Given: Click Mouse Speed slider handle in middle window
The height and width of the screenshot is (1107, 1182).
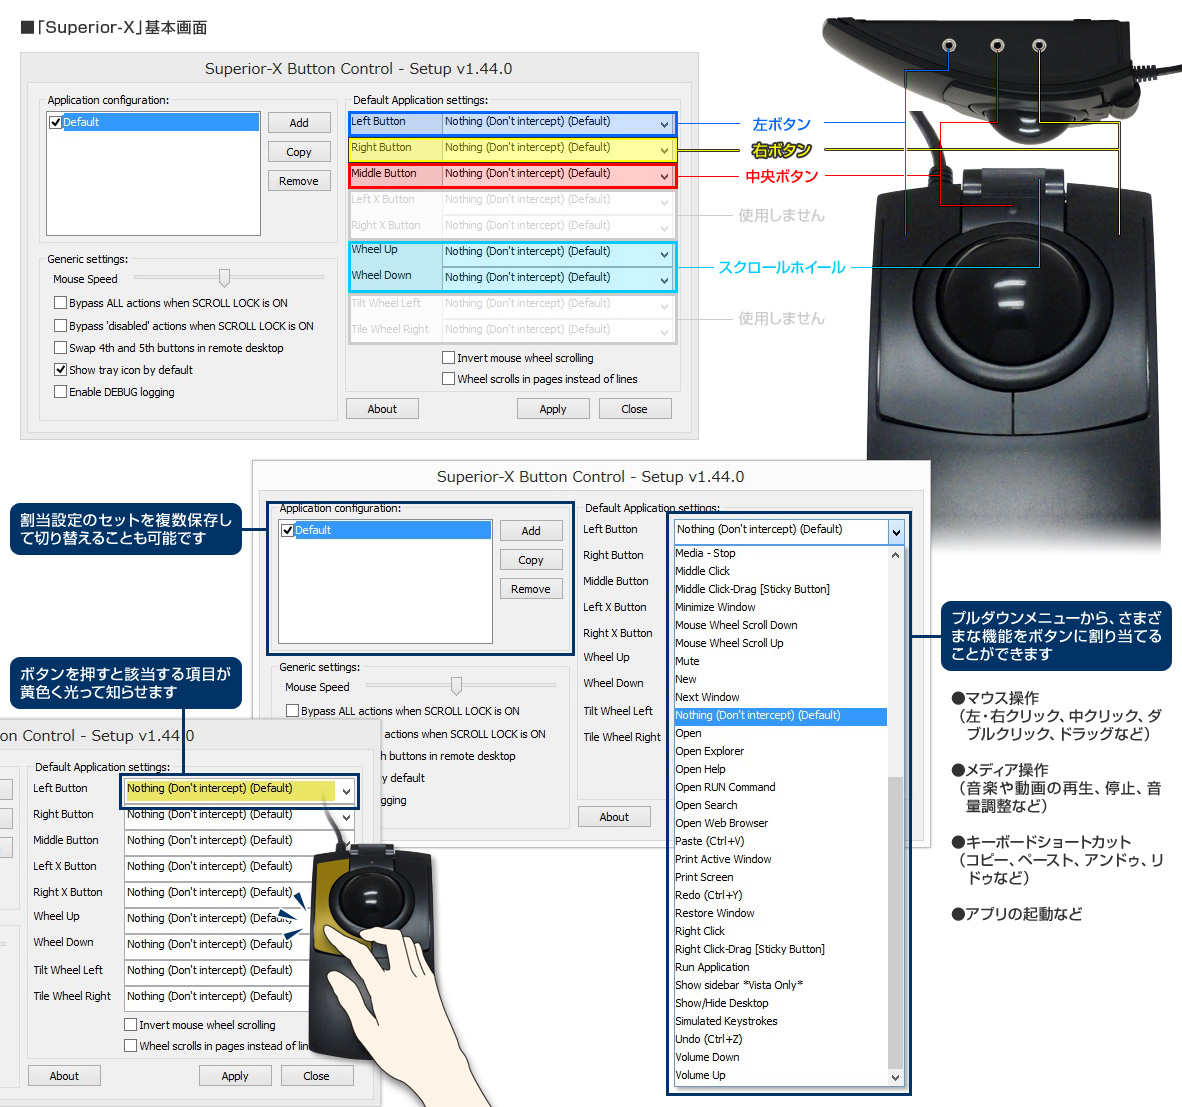Looking at the screenshot, I should (456, 686).
